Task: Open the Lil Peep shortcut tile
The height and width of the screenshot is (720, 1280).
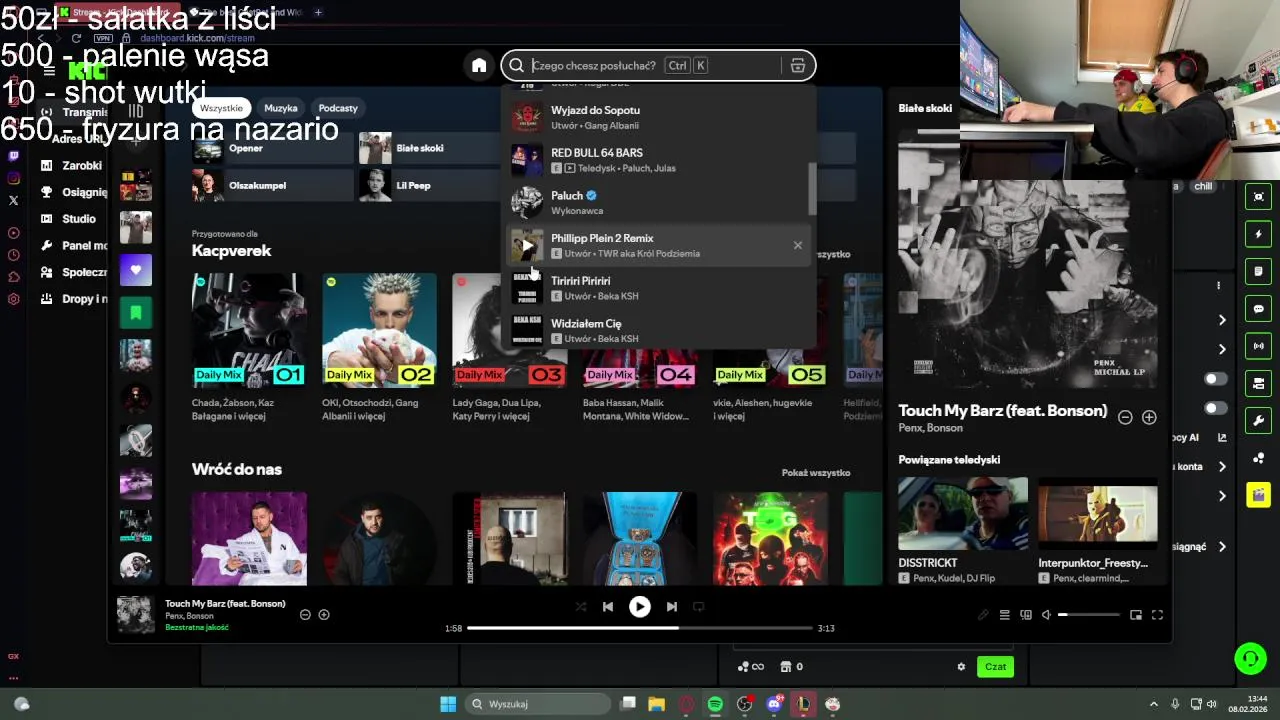Action: coord(430,185)
